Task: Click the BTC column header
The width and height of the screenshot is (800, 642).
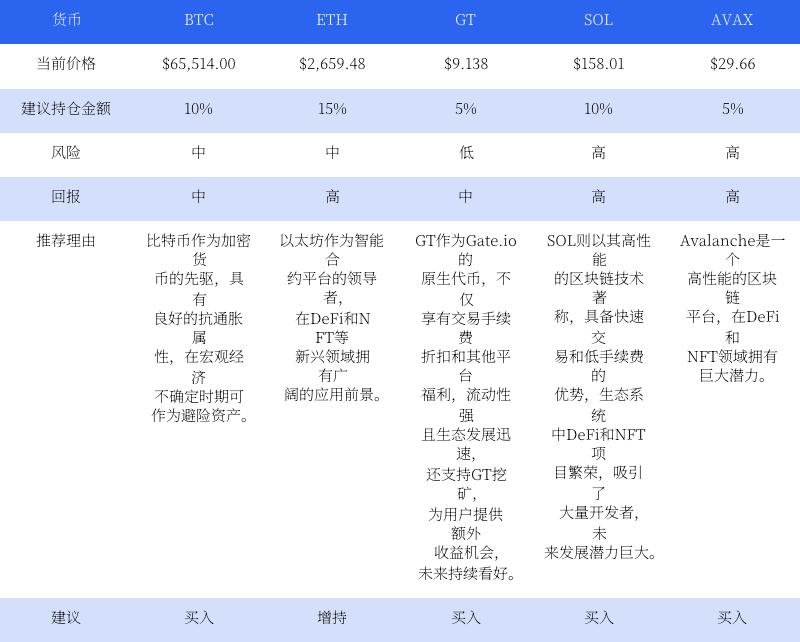Action: [199, 20]
